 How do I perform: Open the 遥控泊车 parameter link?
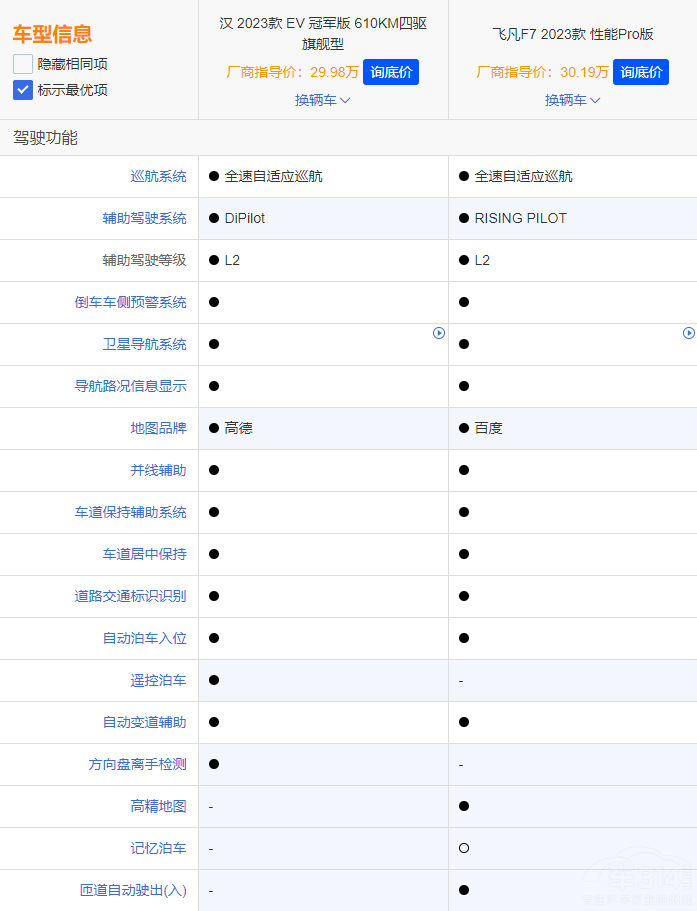tap(158, 680)
